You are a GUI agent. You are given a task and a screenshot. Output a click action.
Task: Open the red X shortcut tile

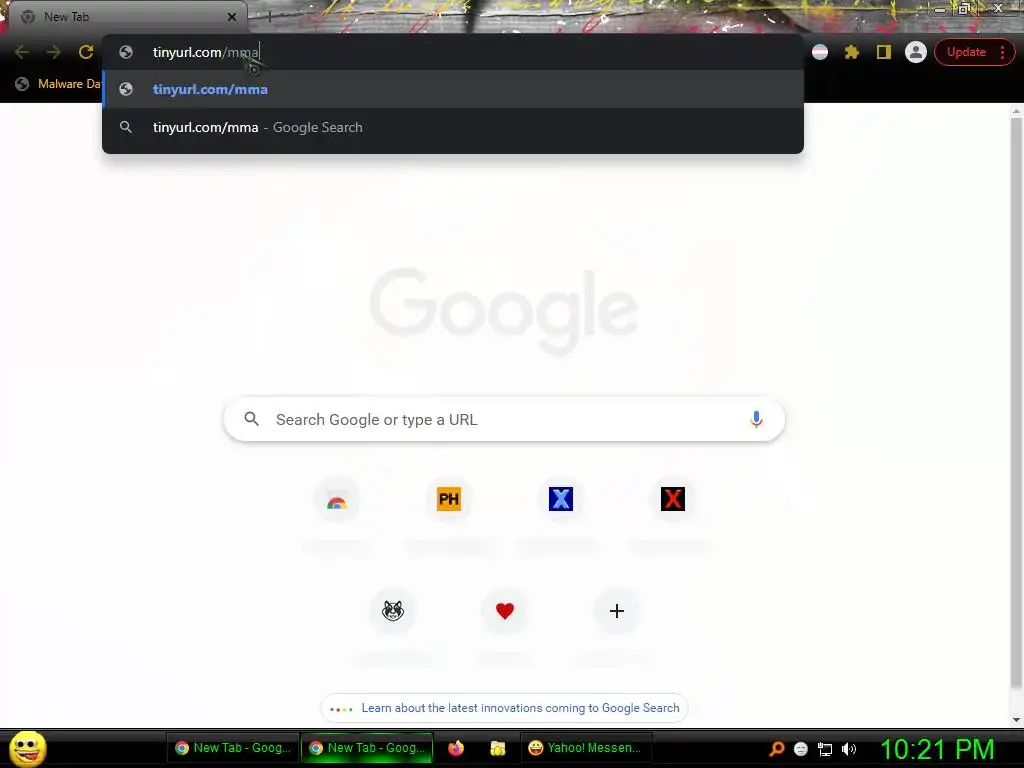click(x=673, y=500)
